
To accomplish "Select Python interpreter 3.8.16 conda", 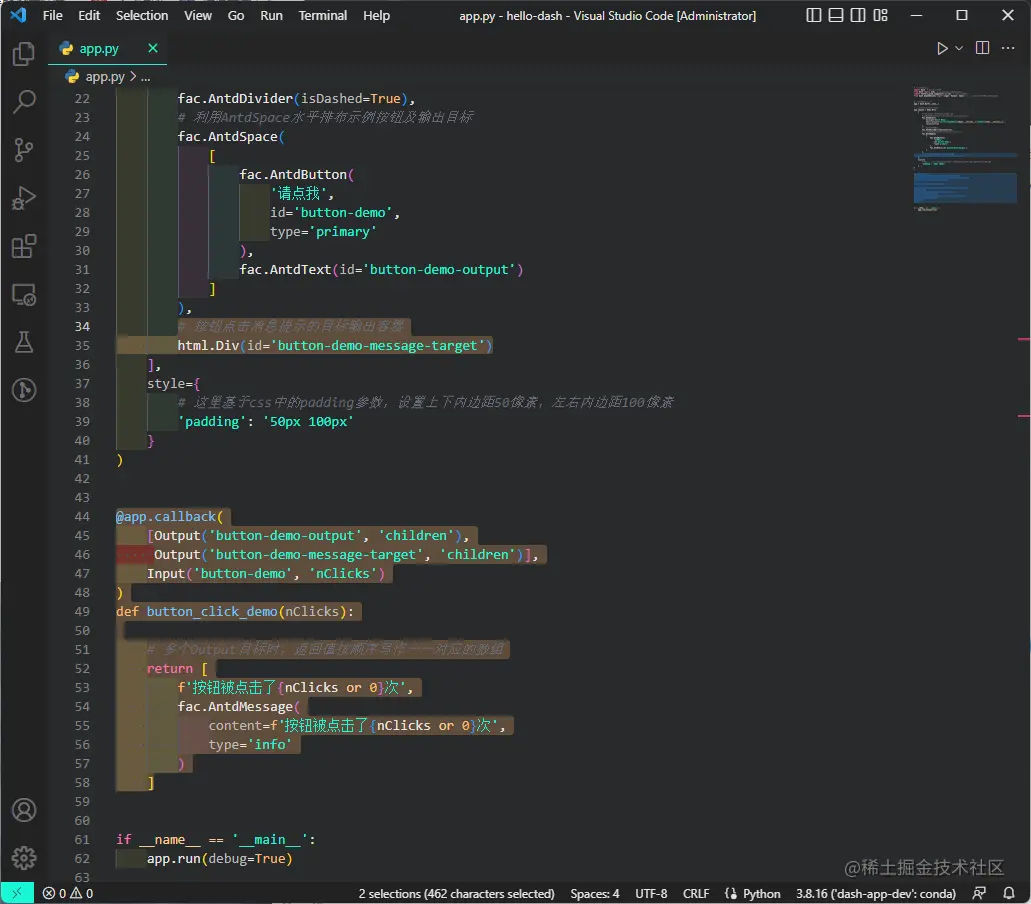I will coord(875,893).
